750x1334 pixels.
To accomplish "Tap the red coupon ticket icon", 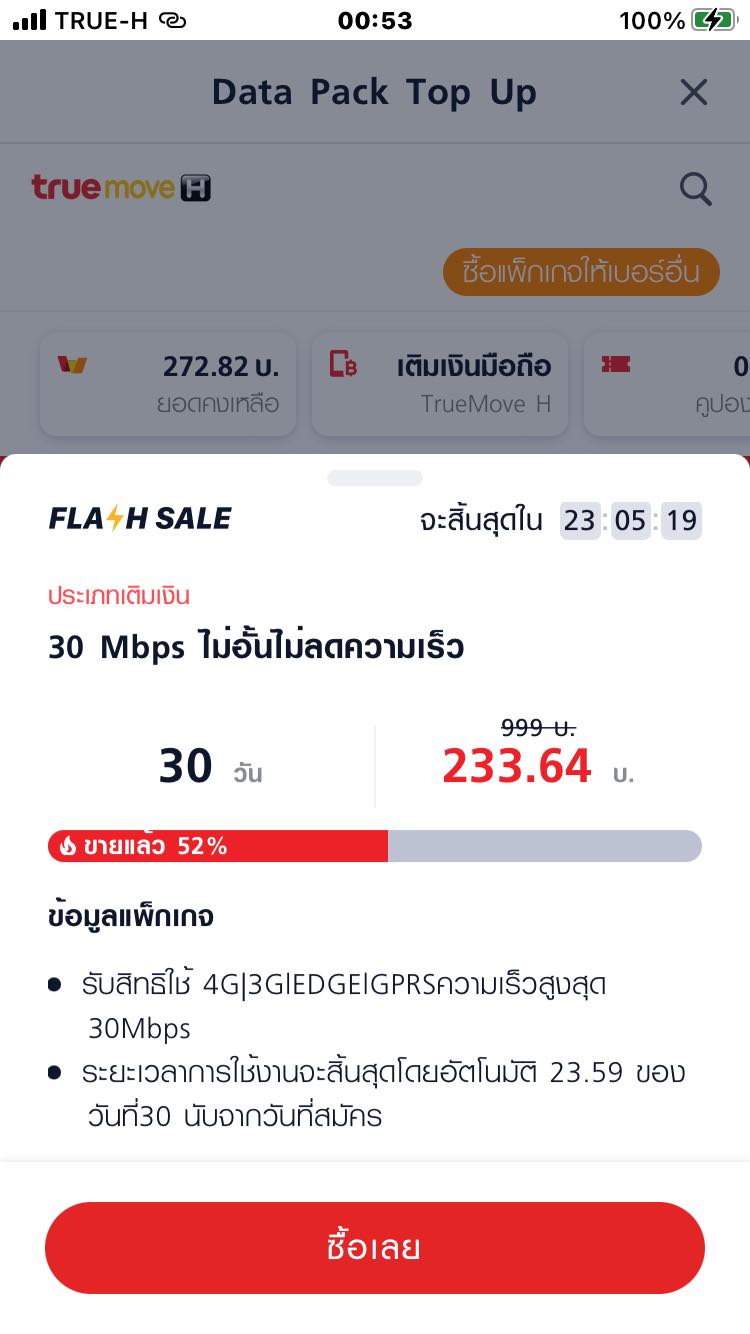I will (x=616, y=365).
